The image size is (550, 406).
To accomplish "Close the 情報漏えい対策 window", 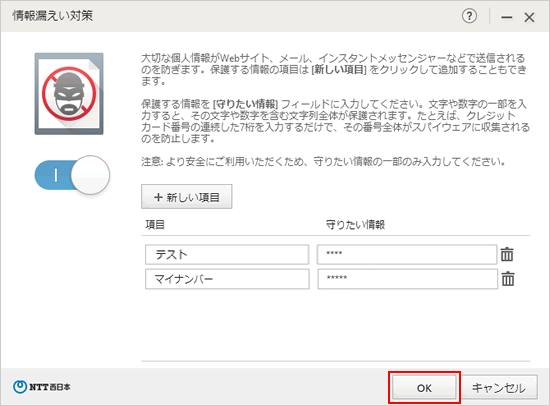I will (529, 17).
